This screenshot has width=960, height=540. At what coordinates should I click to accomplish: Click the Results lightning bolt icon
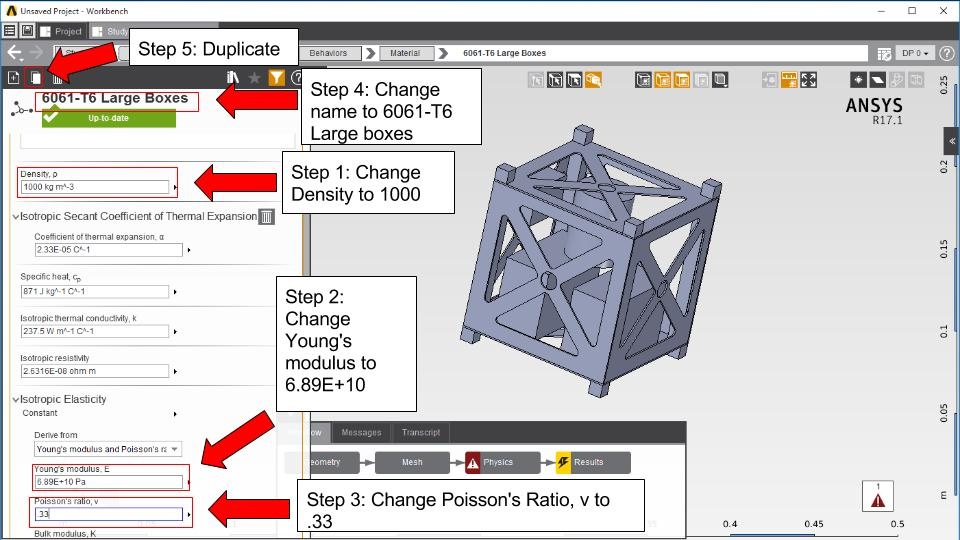coord(563,463)
